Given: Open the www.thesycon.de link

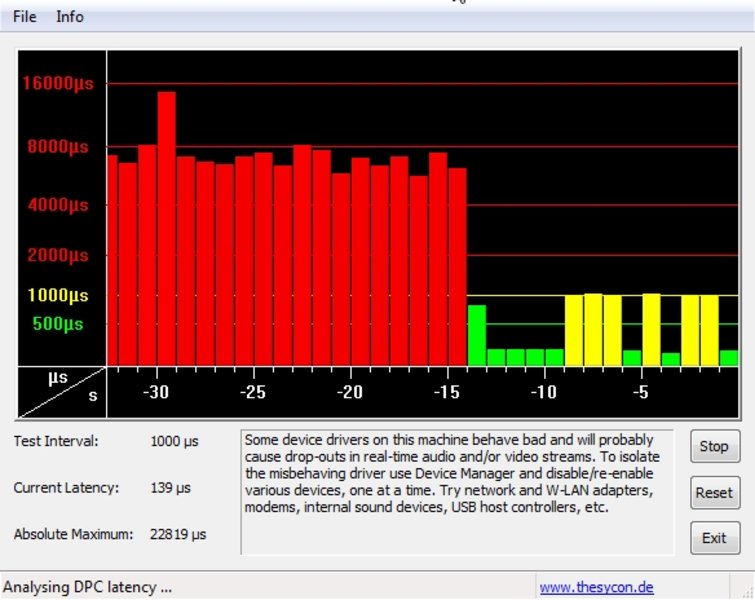Looking at the screenshot, I should click(x=596, y=587).
